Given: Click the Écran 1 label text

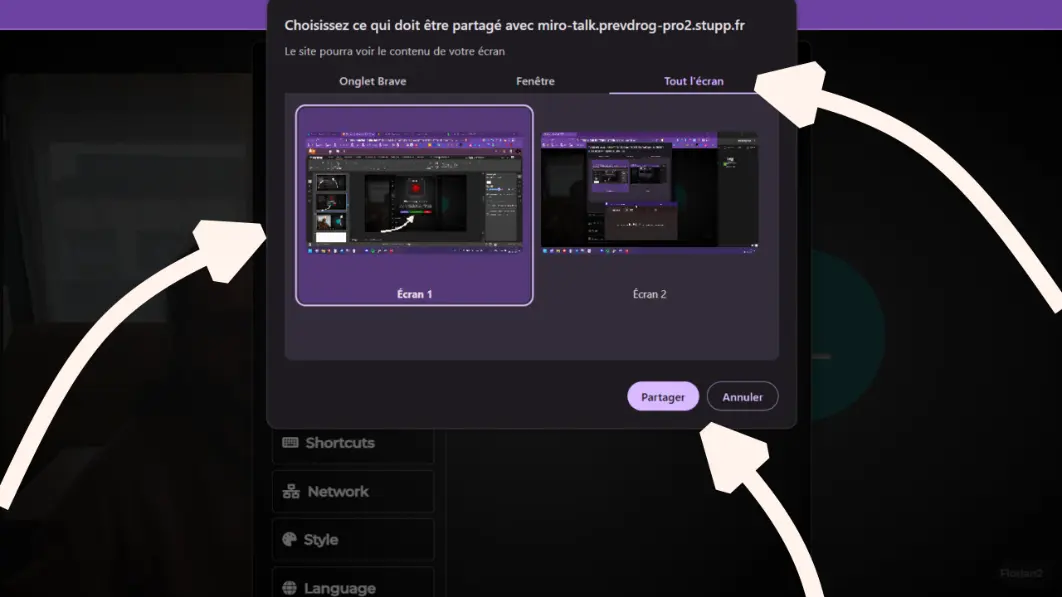Looking at the screenshot, I should (414, 294).
